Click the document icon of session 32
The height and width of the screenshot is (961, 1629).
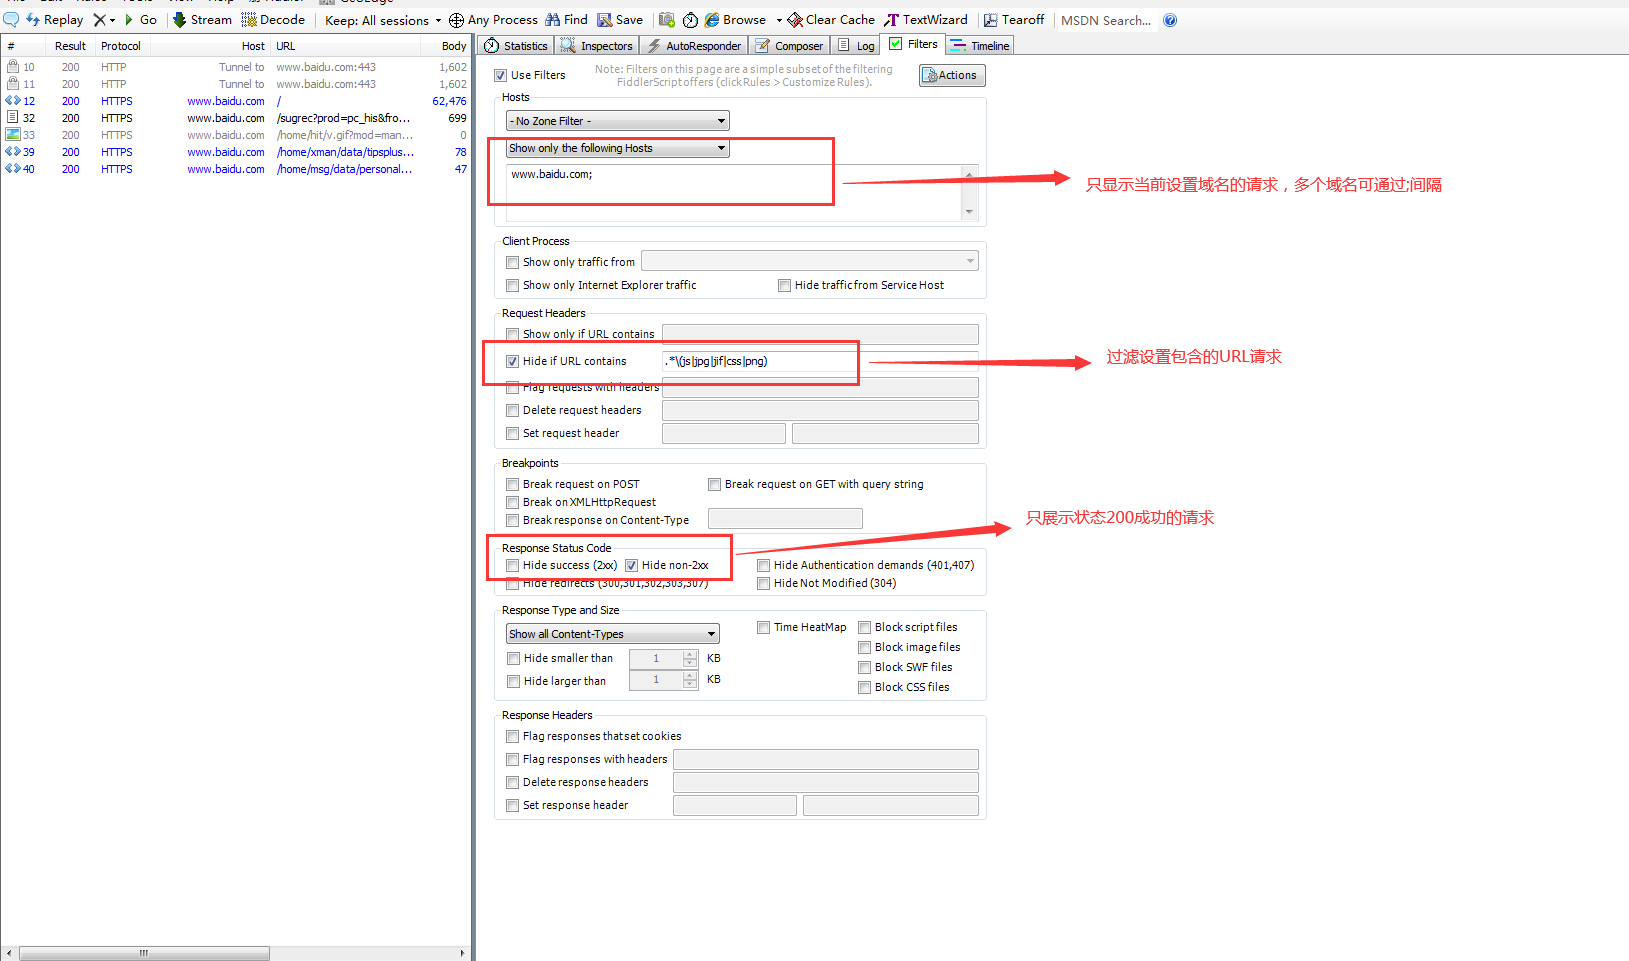click(x=13, y=118)
